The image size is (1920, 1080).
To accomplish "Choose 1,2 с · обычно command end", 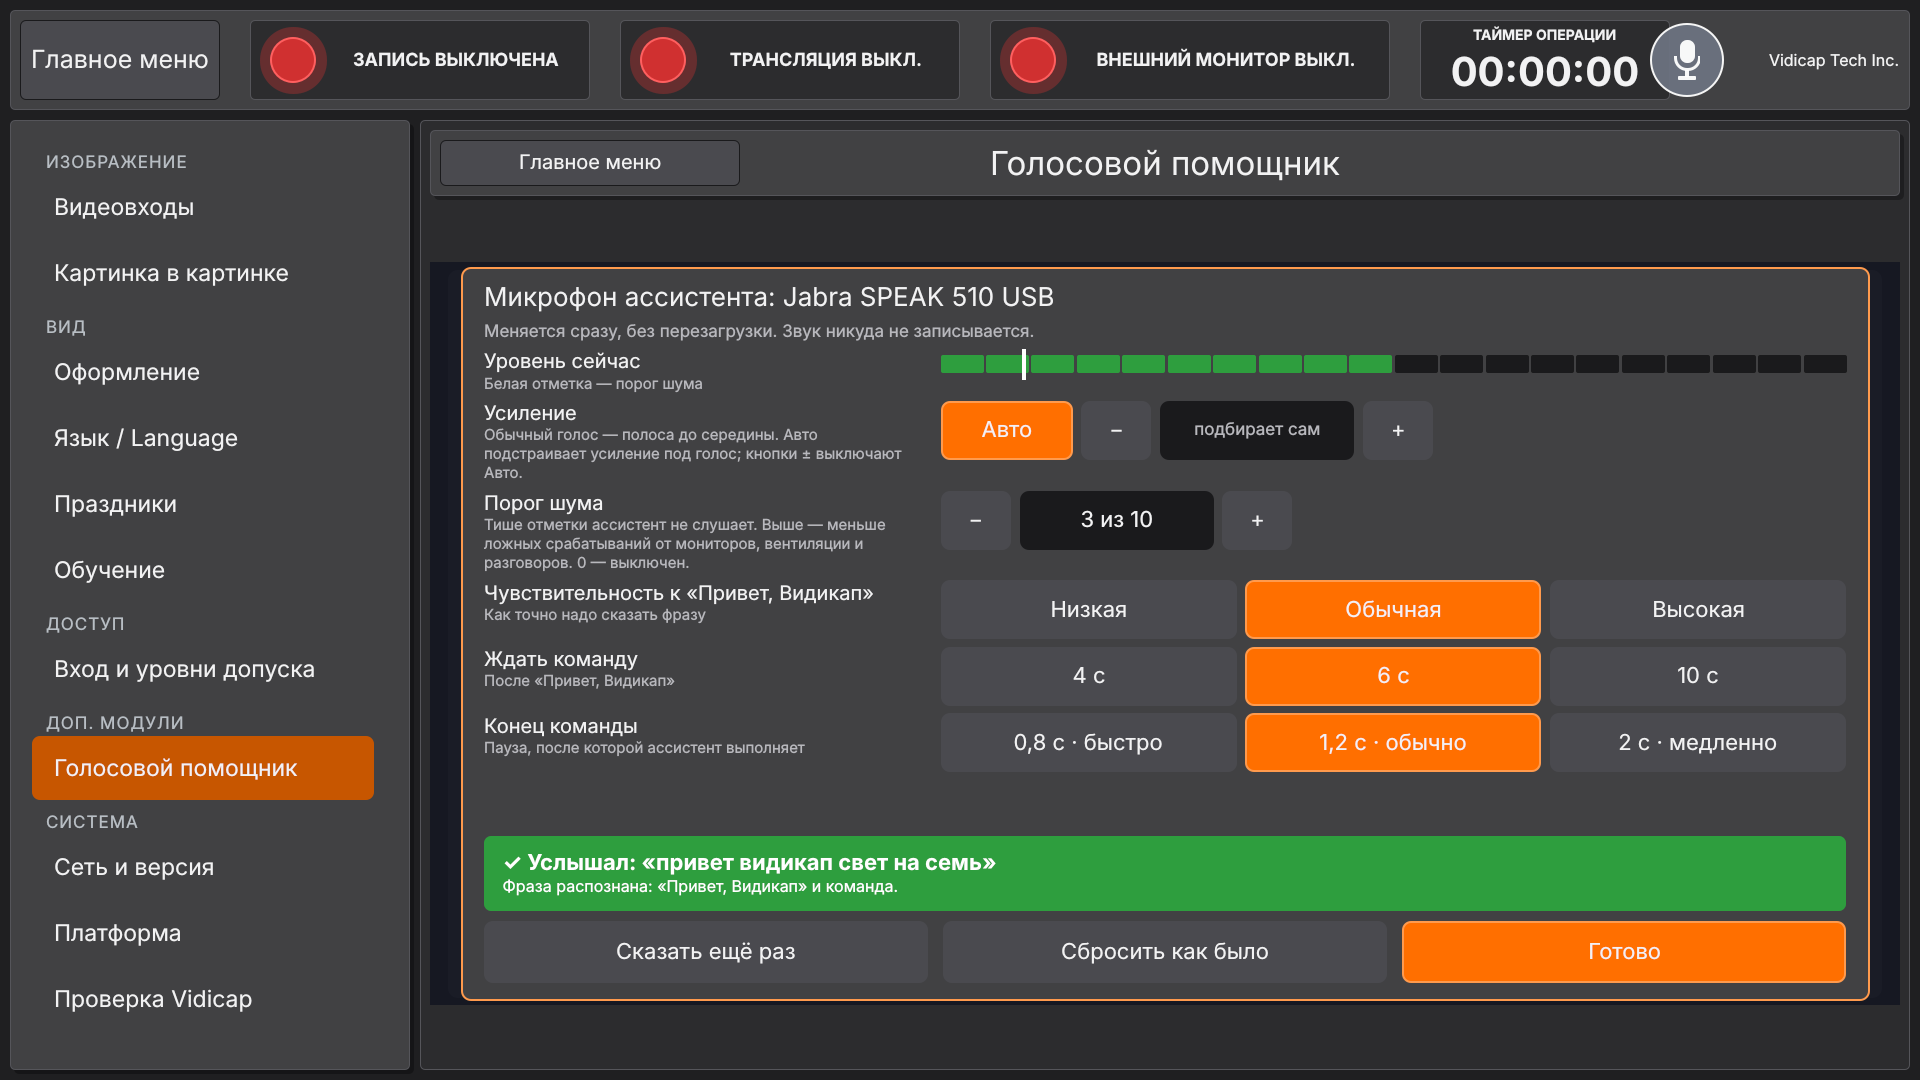I will click(1393, 742).
